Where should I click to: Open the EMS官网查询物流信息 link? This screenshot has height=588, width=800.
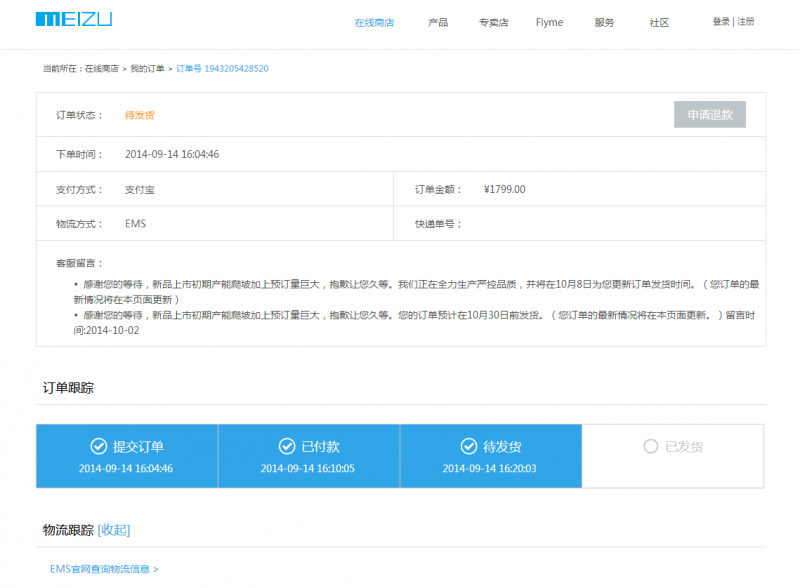pos(104,569)
